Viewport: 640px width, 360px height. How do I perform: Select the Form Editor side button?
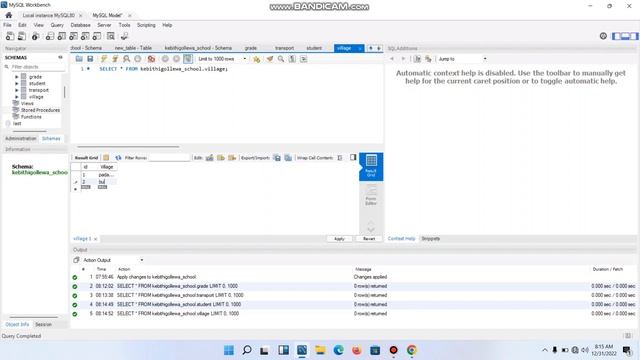click(x=371, y=195)
